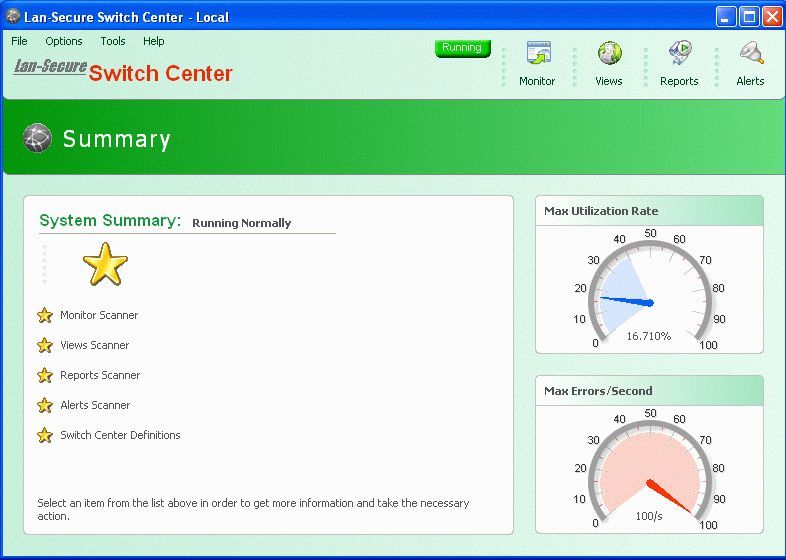
Task: Click the Running Normally status text
Action: [x=242, y=223]
